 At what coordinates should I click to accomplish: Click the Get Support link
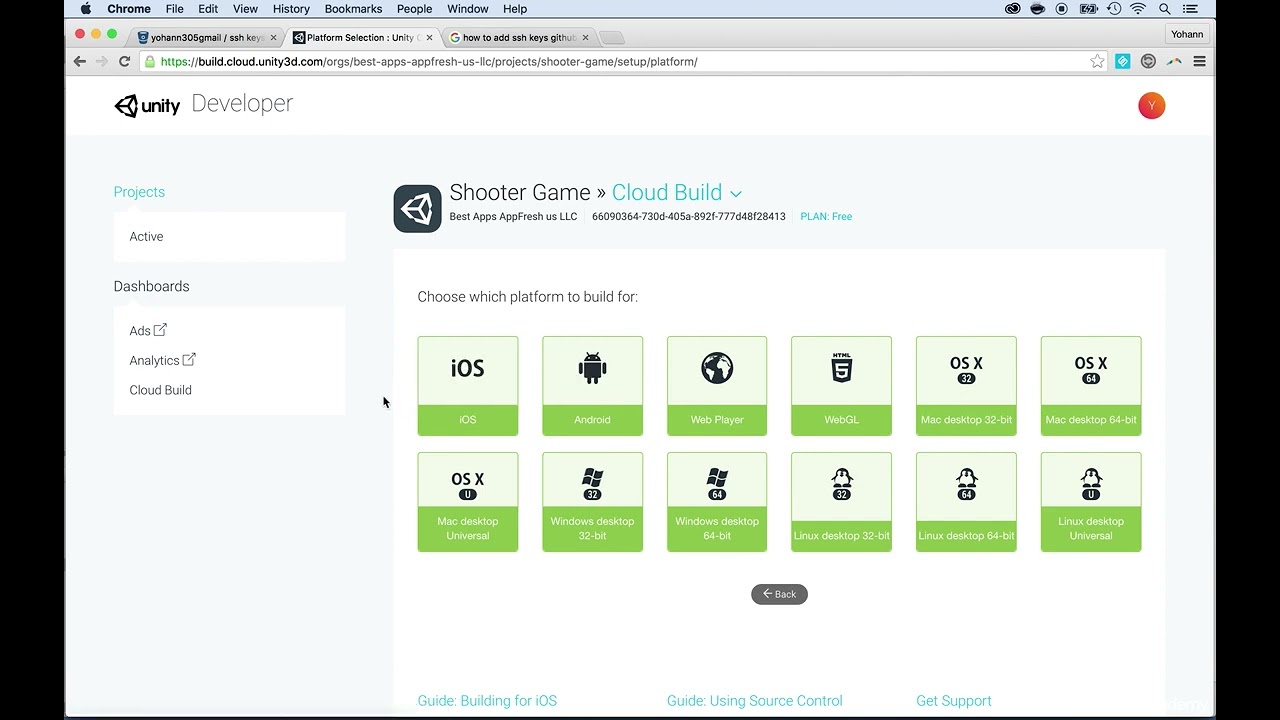pos(954,701)
